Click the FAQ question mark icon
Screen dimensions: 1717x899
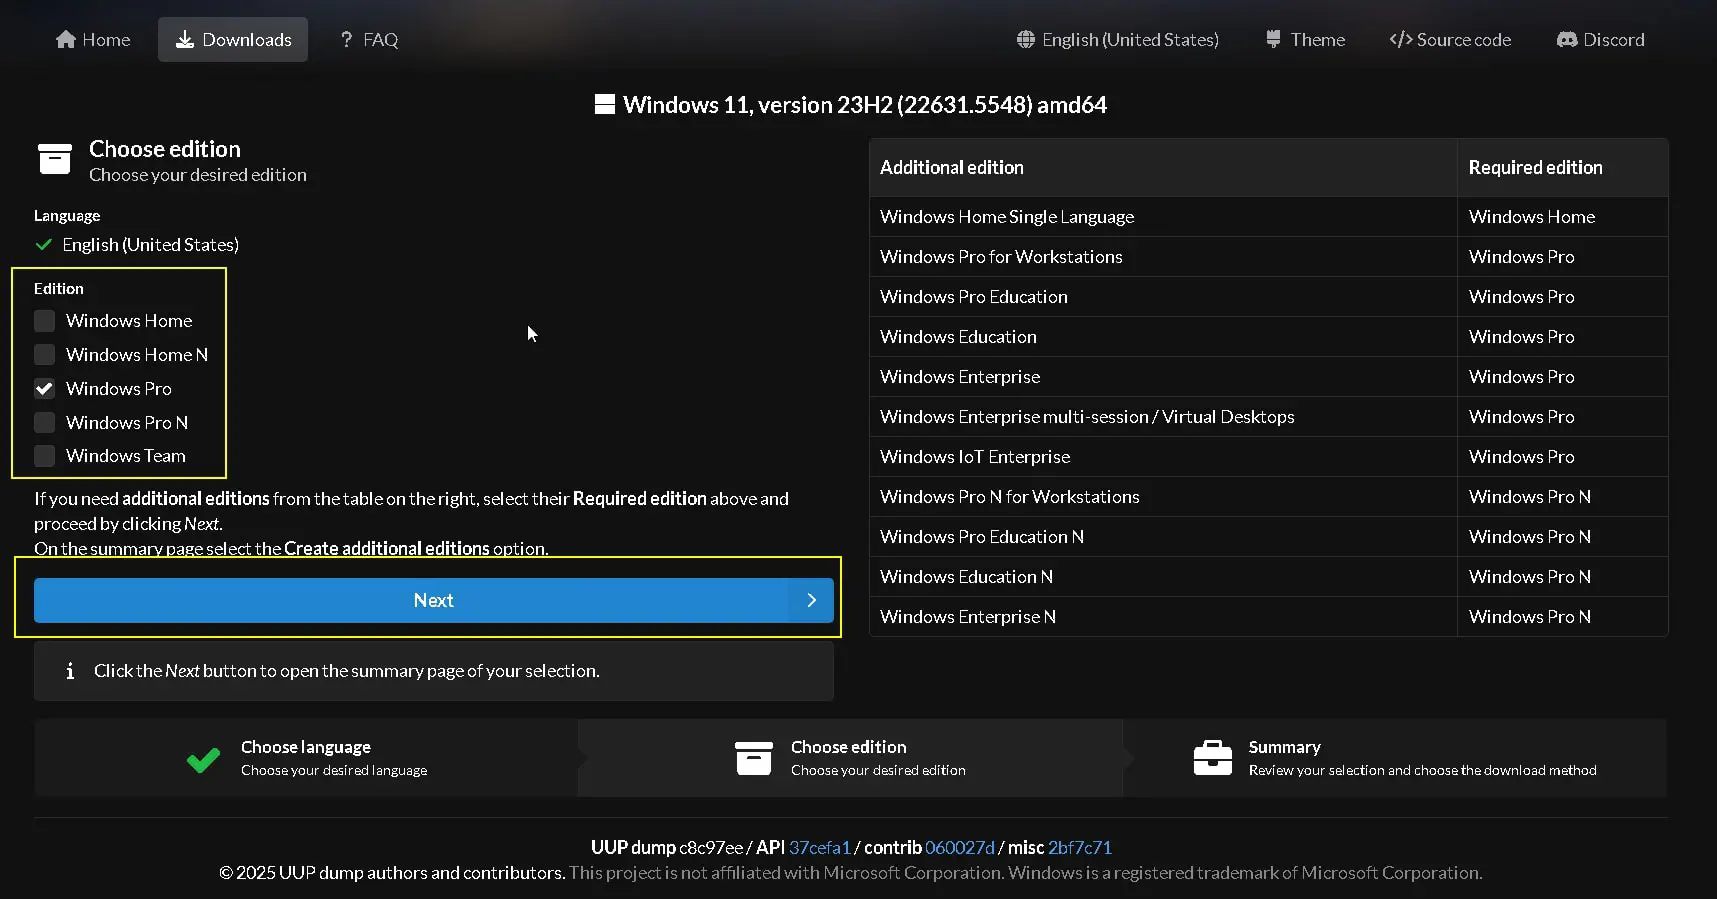347,39
